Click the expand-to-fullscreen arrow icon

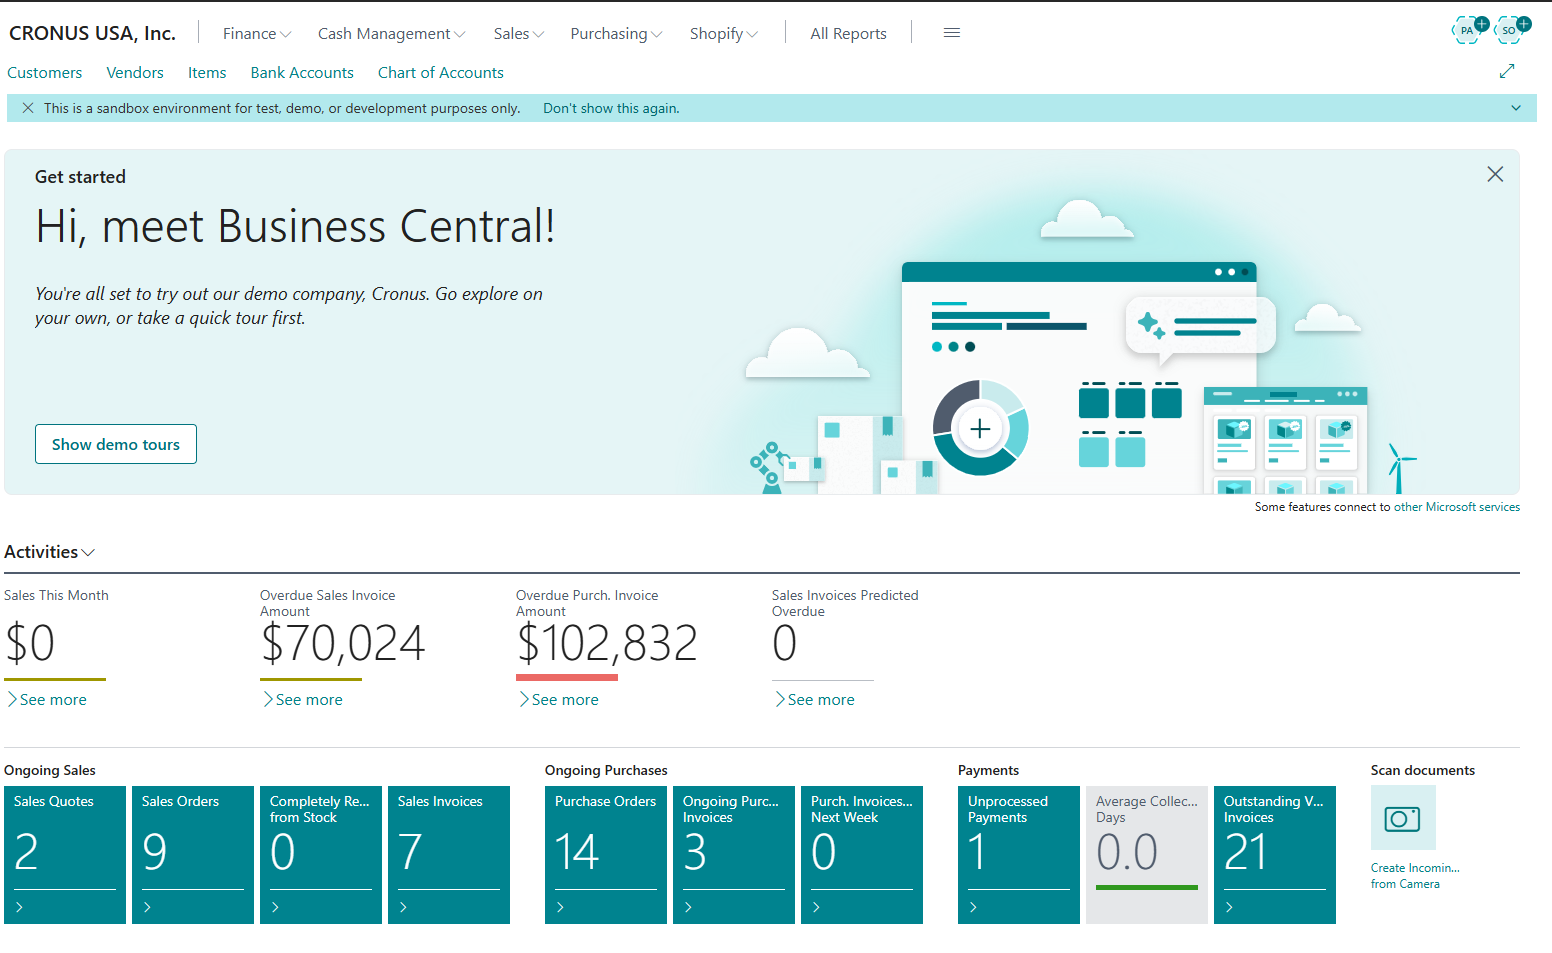point(1507,71)
